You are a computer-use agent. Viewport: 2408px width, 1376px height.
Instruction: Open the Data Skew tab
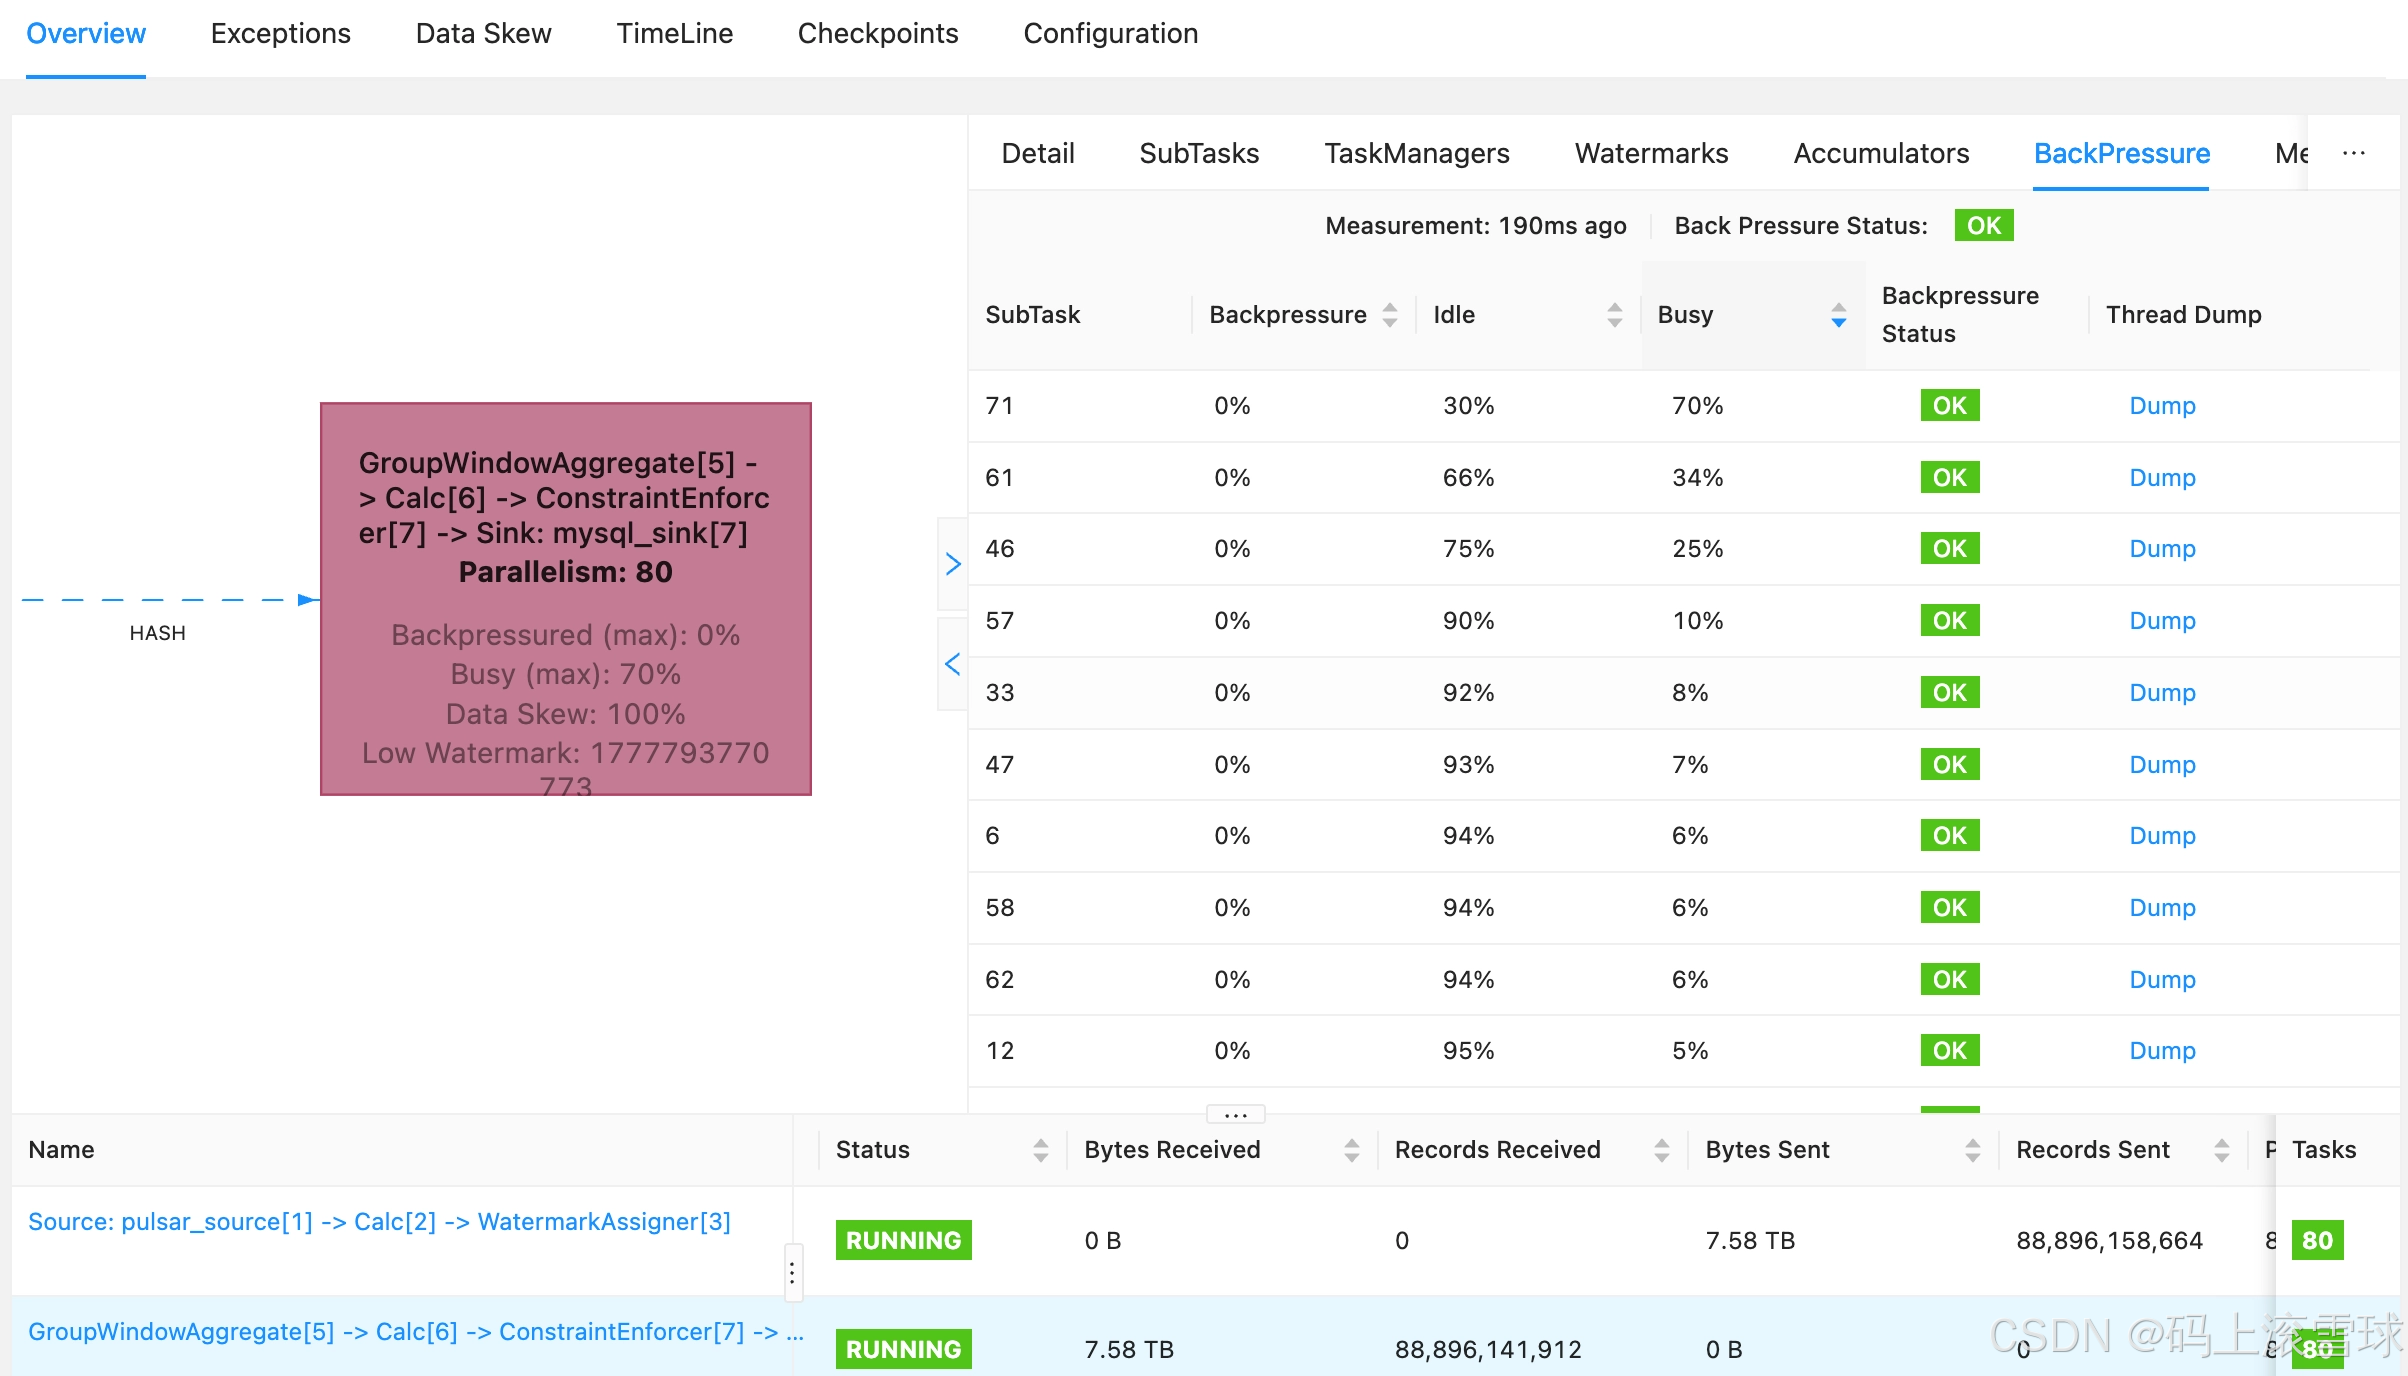point(484,34)
